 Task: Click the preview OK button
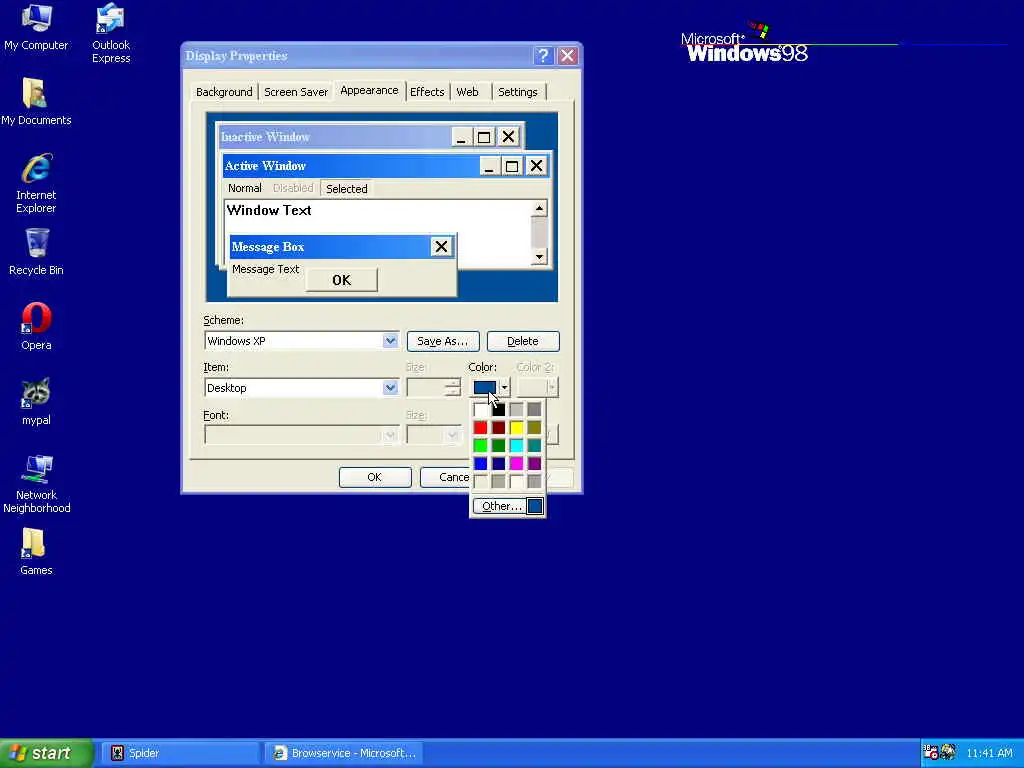pos(342,280)
